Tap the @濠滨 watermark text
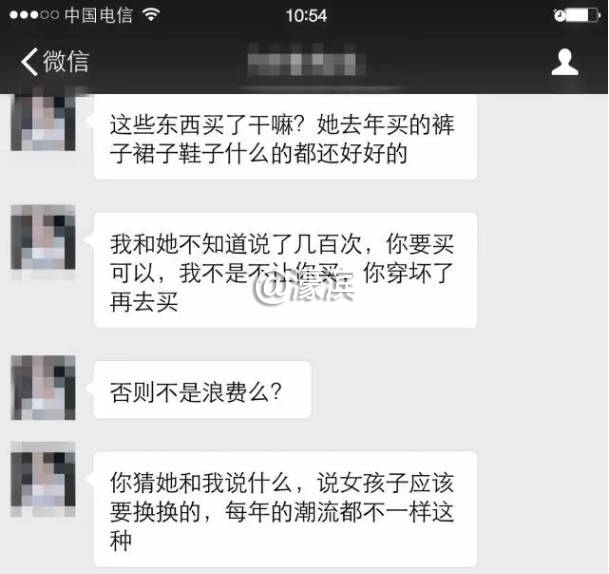The width and height of the screenshot is (609, 574). coord(304,289)
